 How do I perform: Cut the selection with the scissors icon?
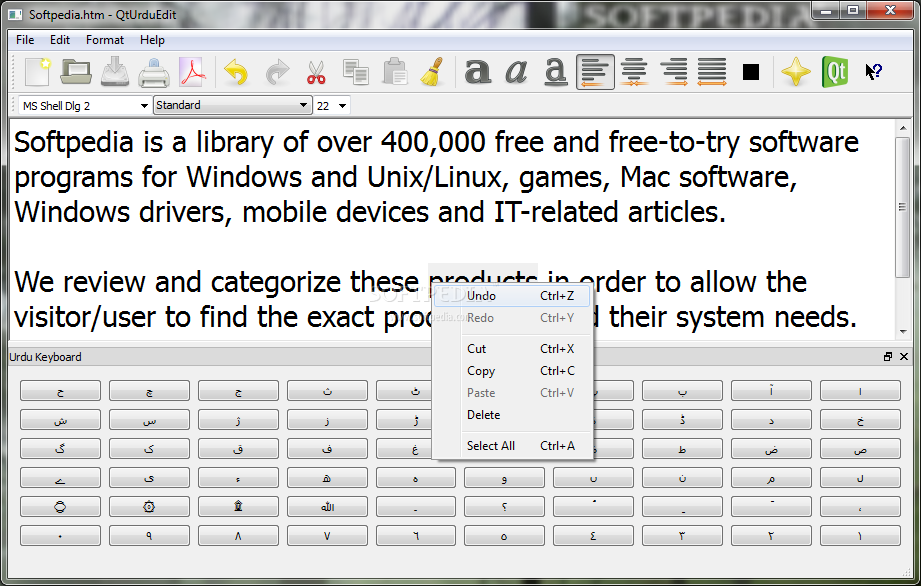(316, 72)
